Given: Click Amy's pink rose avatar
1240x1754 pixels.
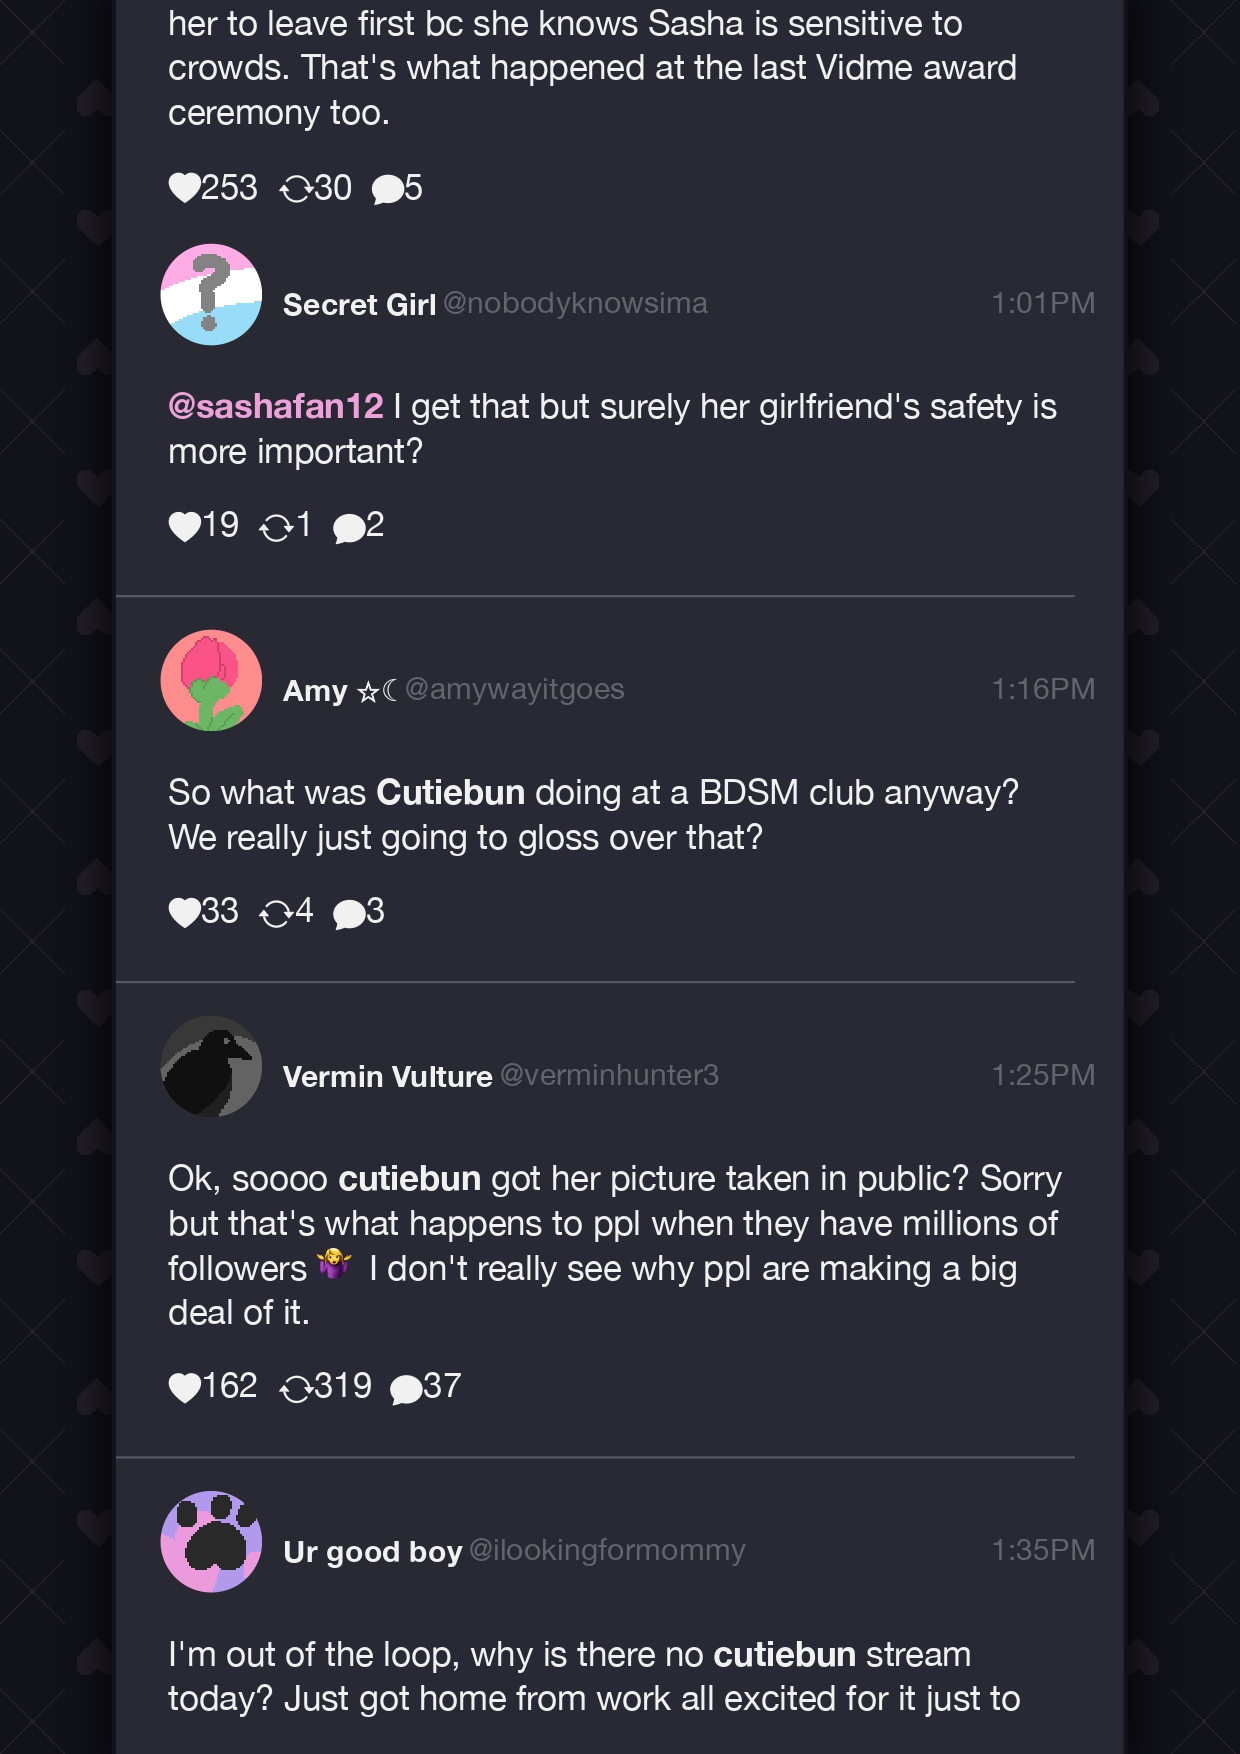Looking at the screenshot, I should pyautogui.click(x=211, y=680).
